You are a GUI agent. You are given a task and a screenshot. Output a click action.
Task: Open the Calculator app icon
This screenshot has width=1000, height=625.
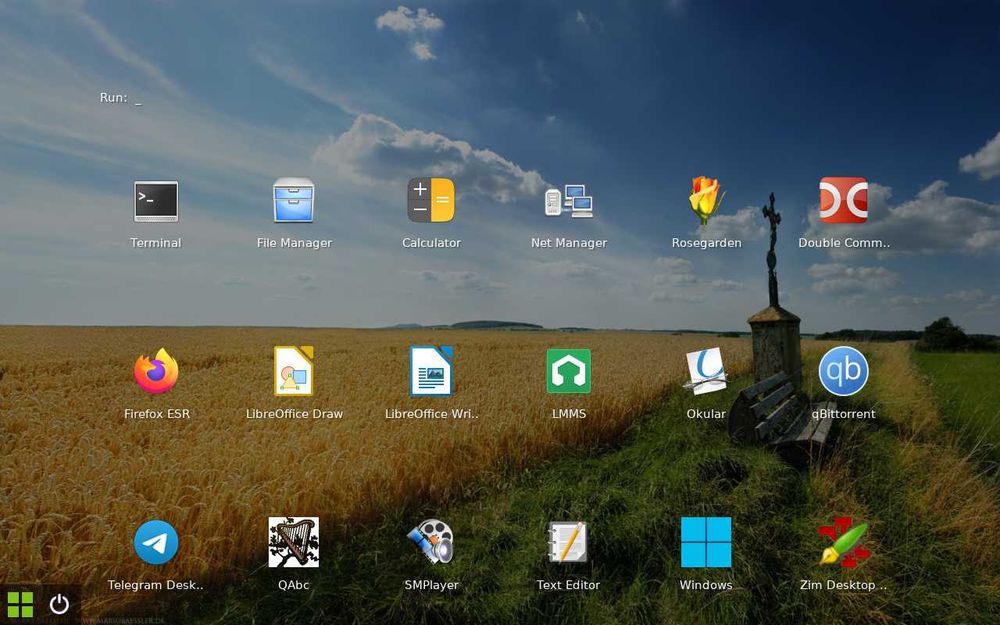click(431, 200)
